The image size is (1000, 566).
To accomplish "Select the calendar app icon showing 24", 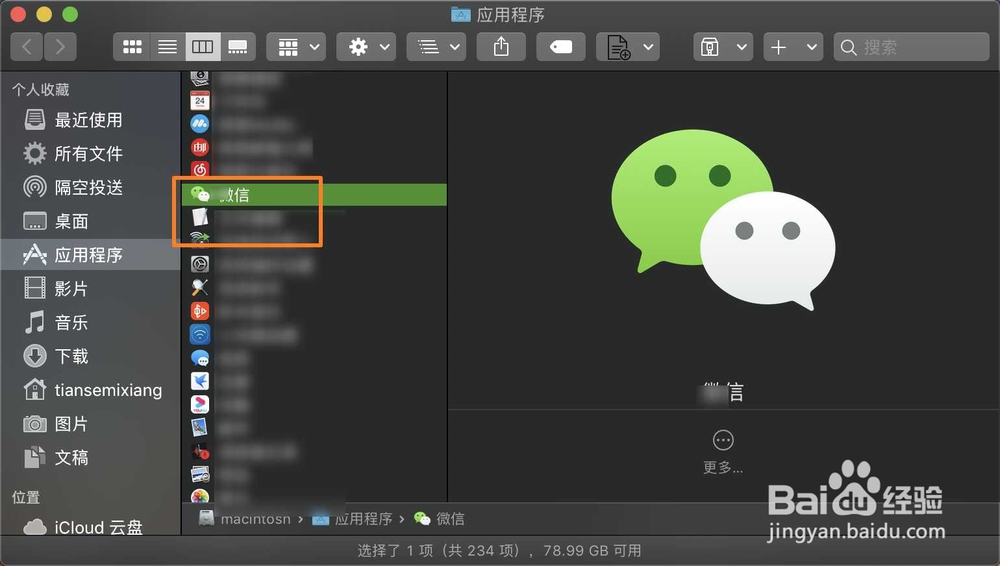I will [200, 100].
